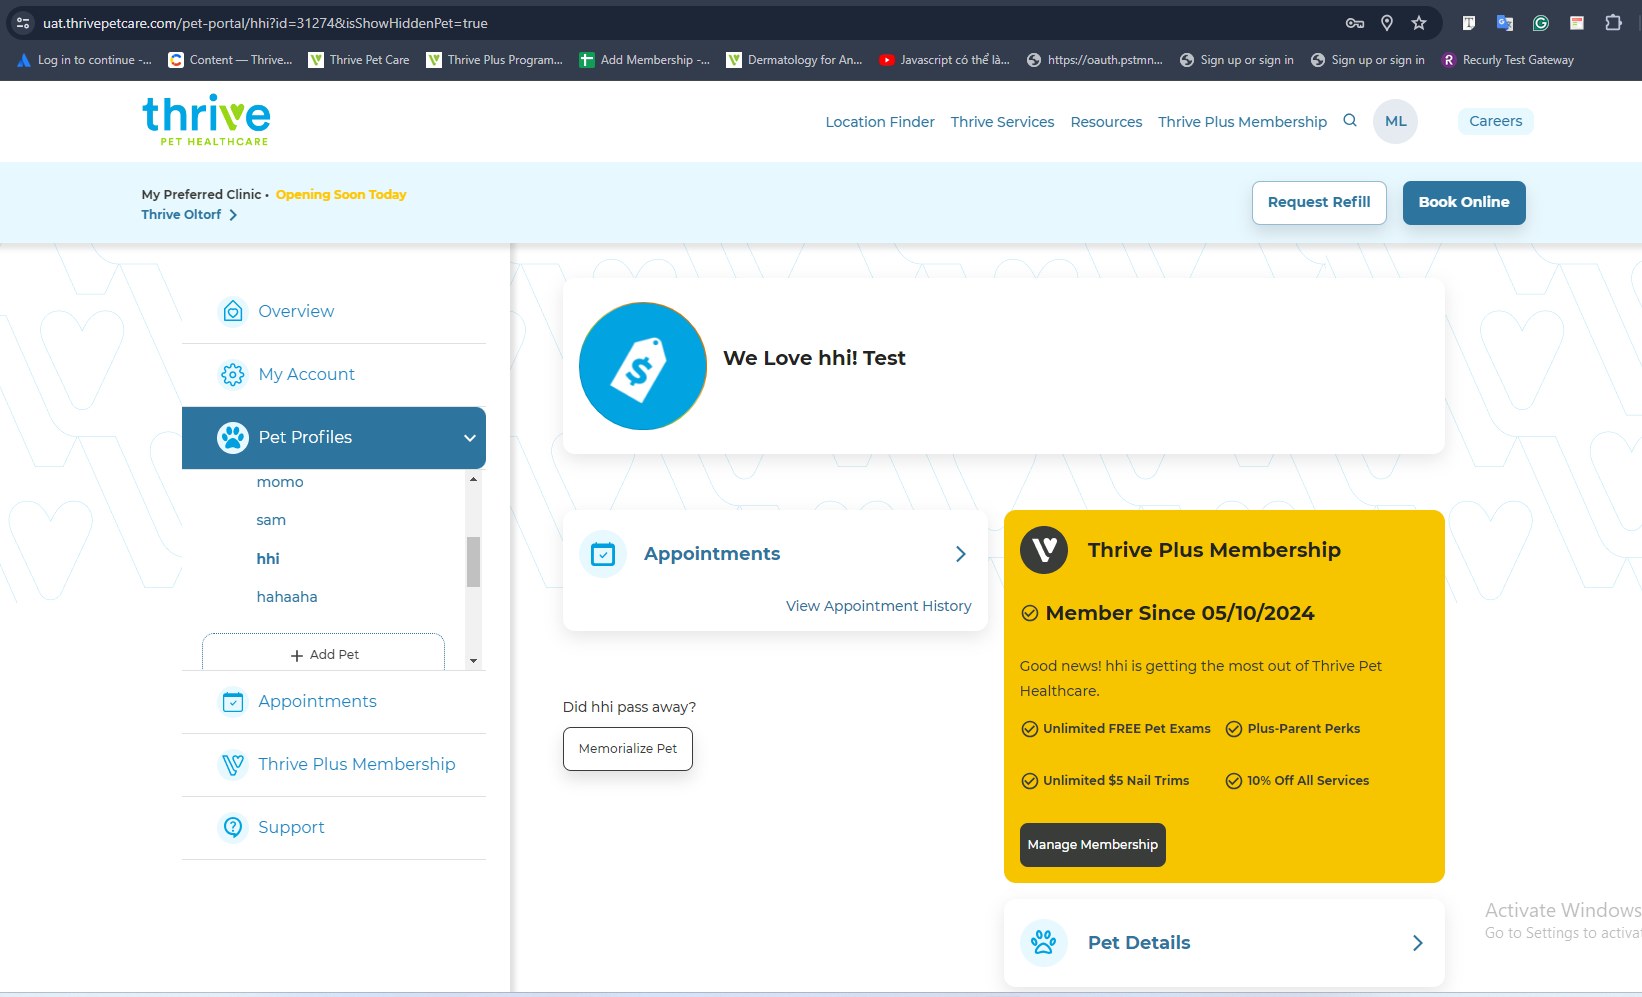
Task: Click the Unlimited FREE Pet Exams check icon
Action: [1029, 729]
